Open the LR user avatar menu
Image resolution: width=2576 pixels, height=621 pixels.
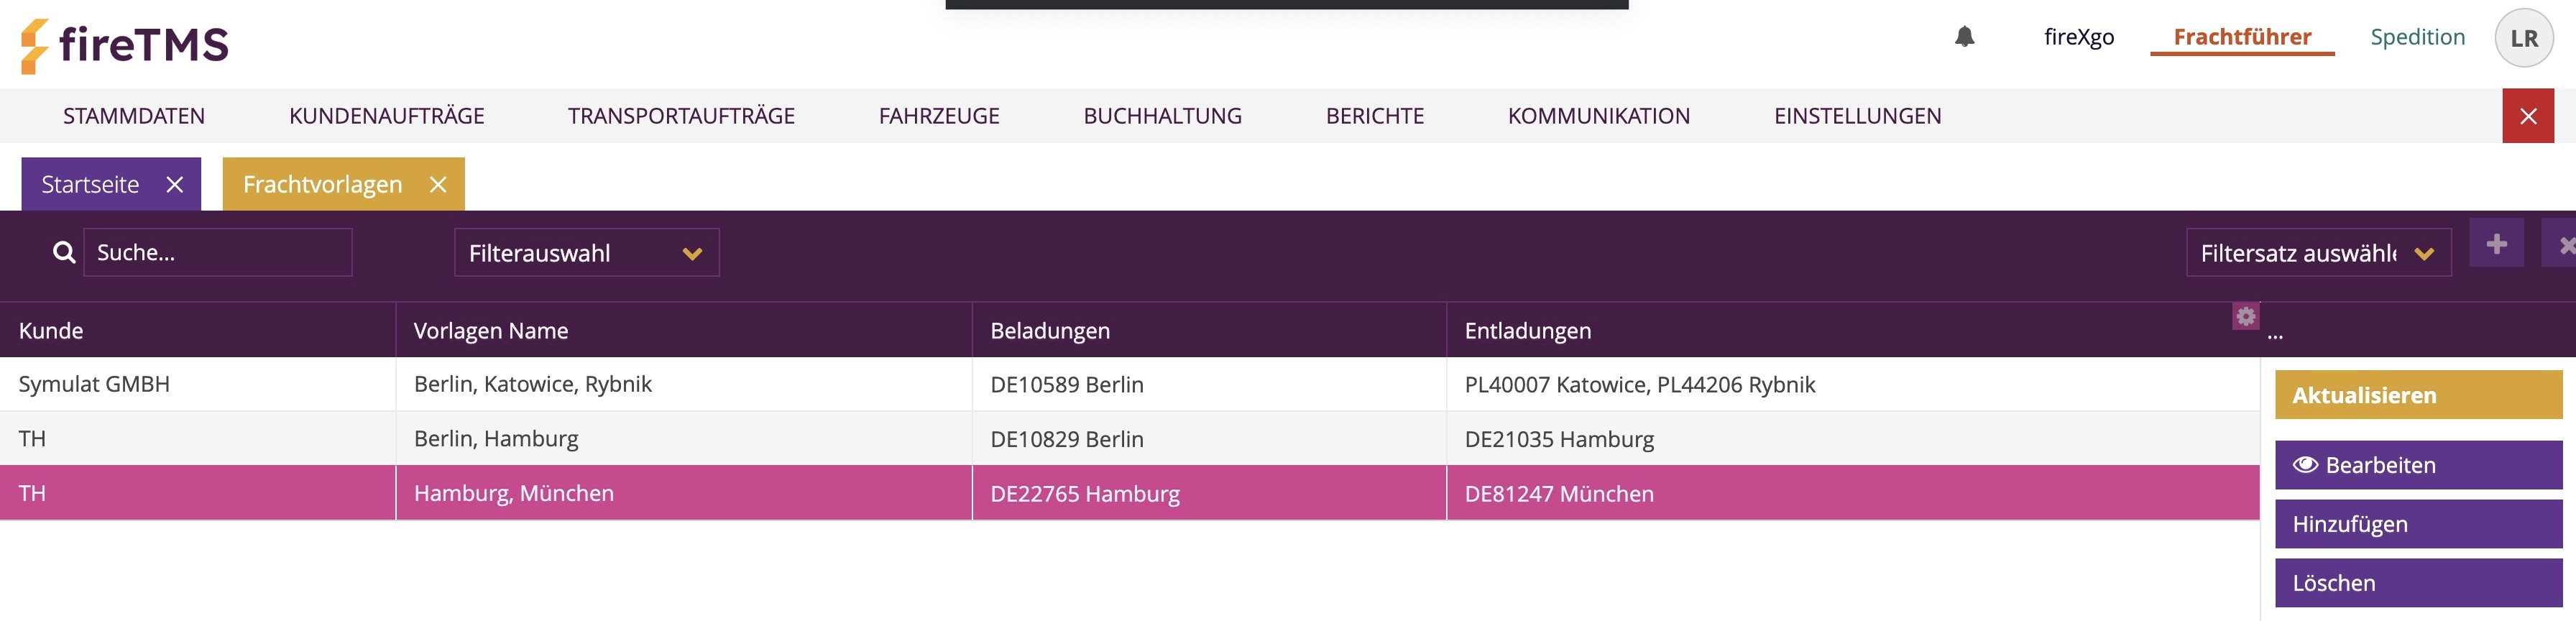(x=2523, y=38)
